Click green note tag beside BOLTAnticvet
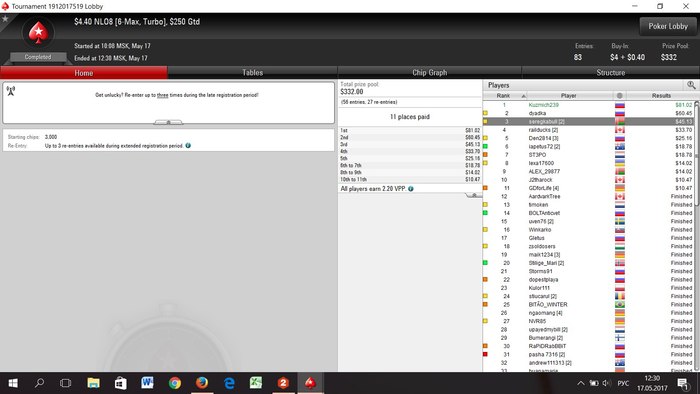The image size is (700, 394). pos(485,213)
